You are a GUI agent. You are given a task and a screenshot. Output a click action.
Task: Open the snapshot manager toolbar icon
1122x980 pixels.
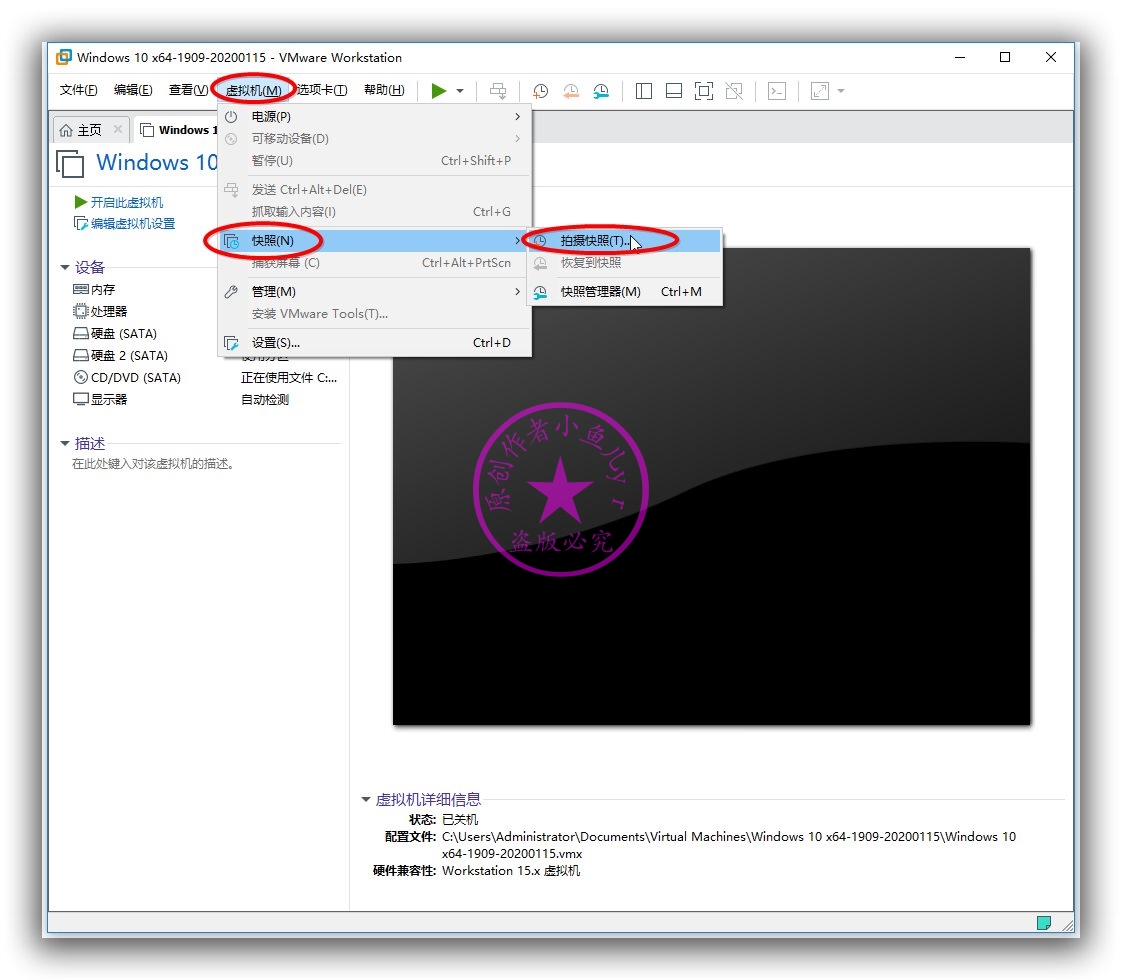601,91
